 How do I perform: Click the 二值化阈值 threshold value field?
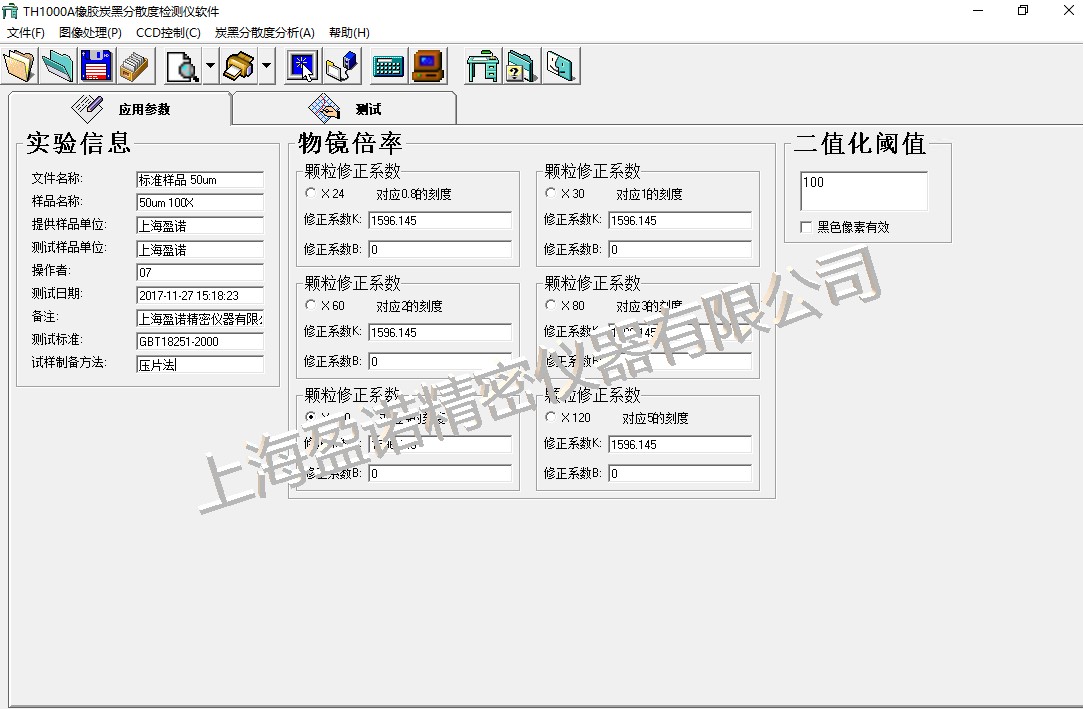(863, 191)
